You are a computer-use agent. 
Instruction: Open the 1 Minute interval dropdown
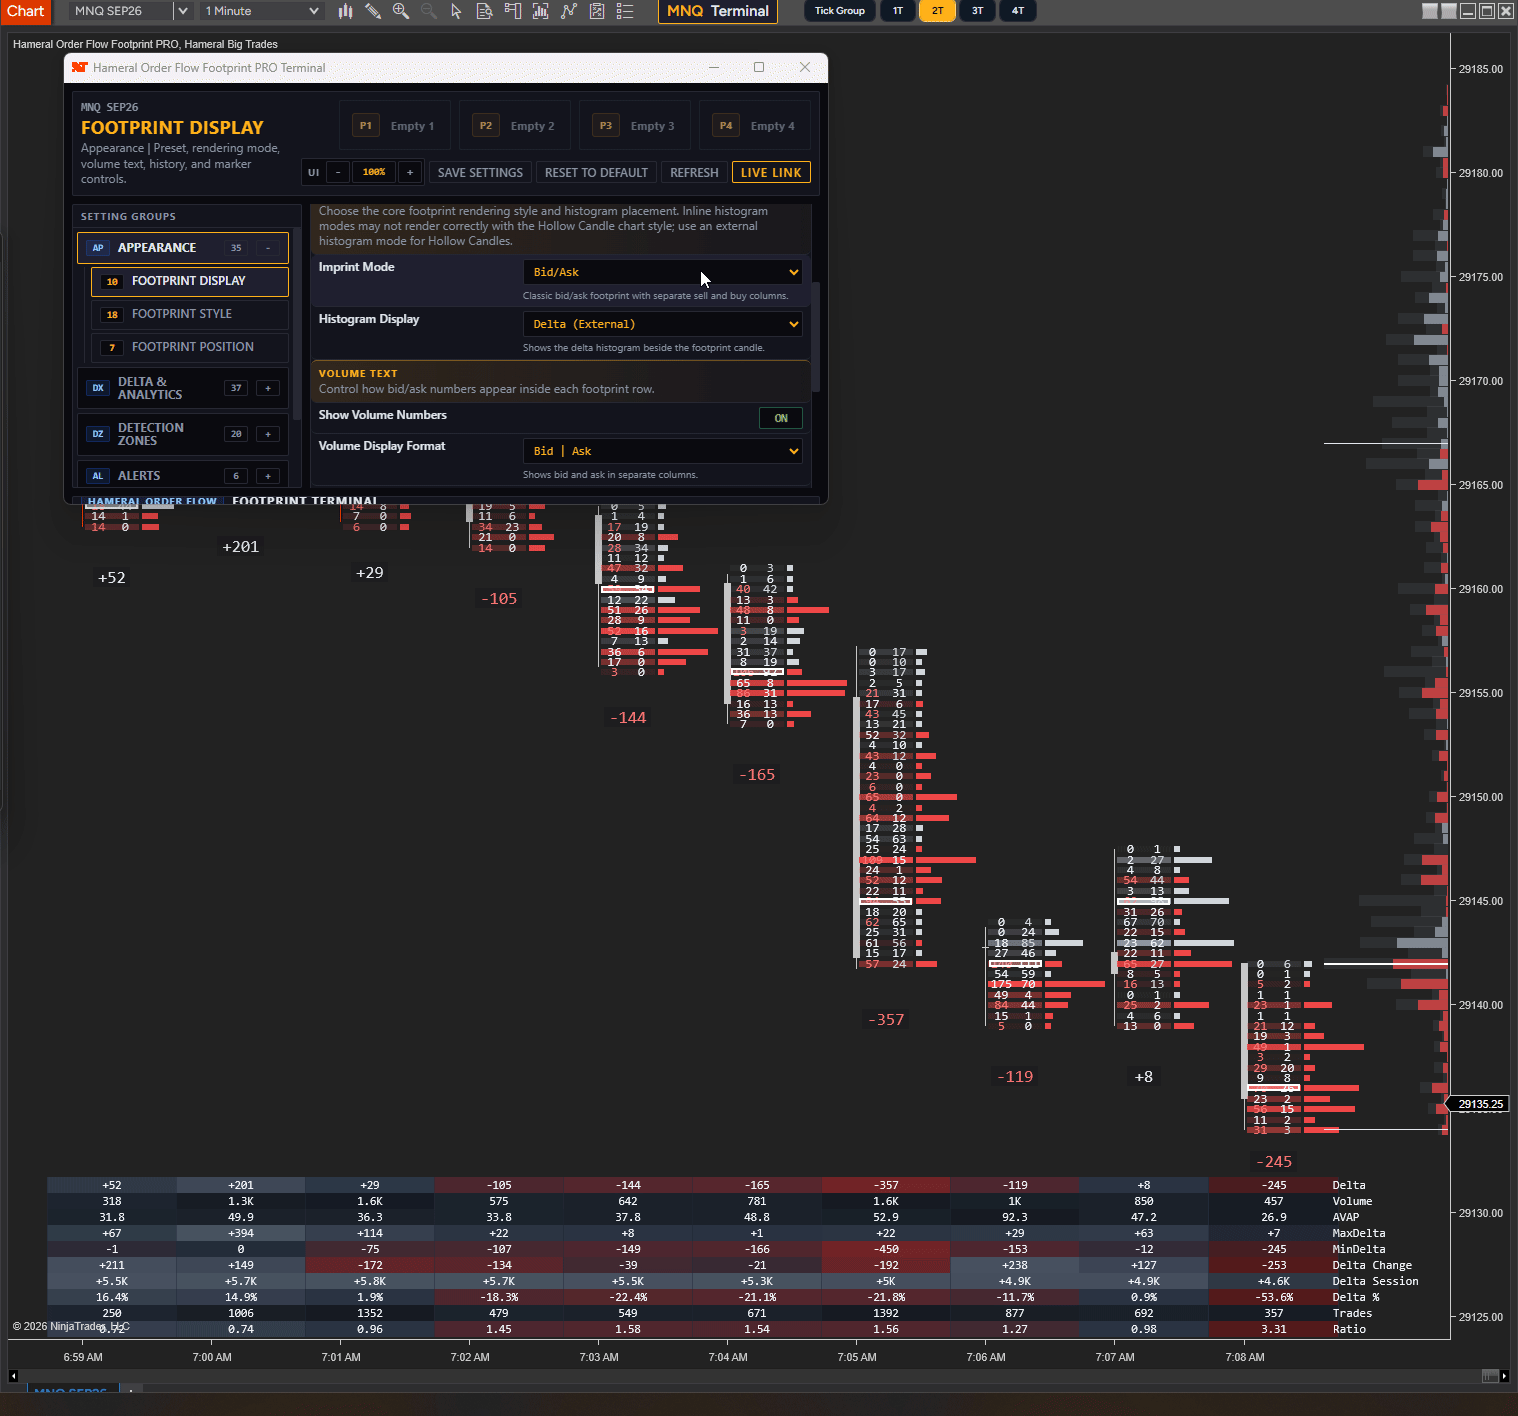pyautogui.click(x=262, y=11)
